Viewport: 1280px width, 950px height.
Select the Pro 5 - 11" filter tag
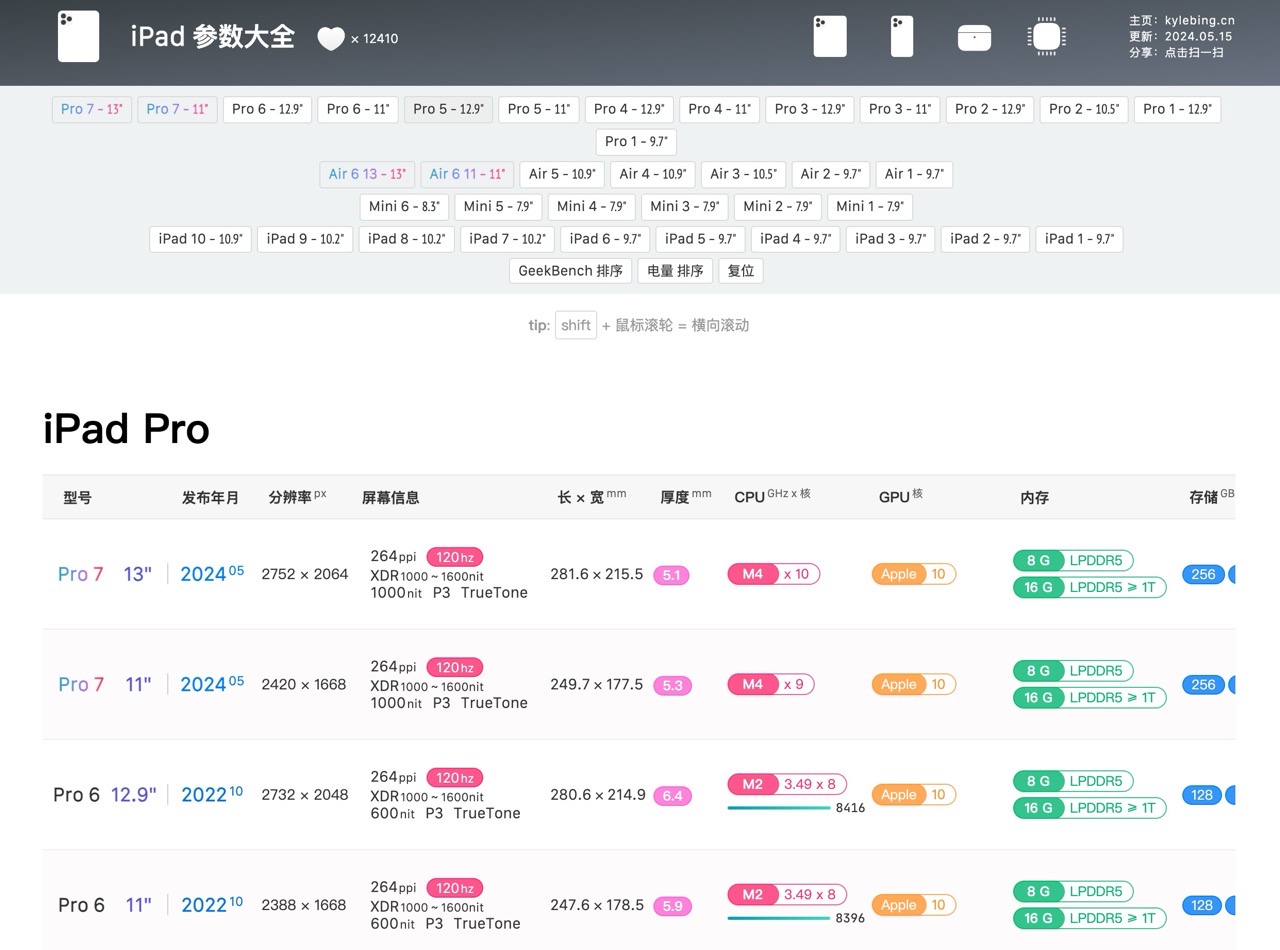[x=539, y=109]
